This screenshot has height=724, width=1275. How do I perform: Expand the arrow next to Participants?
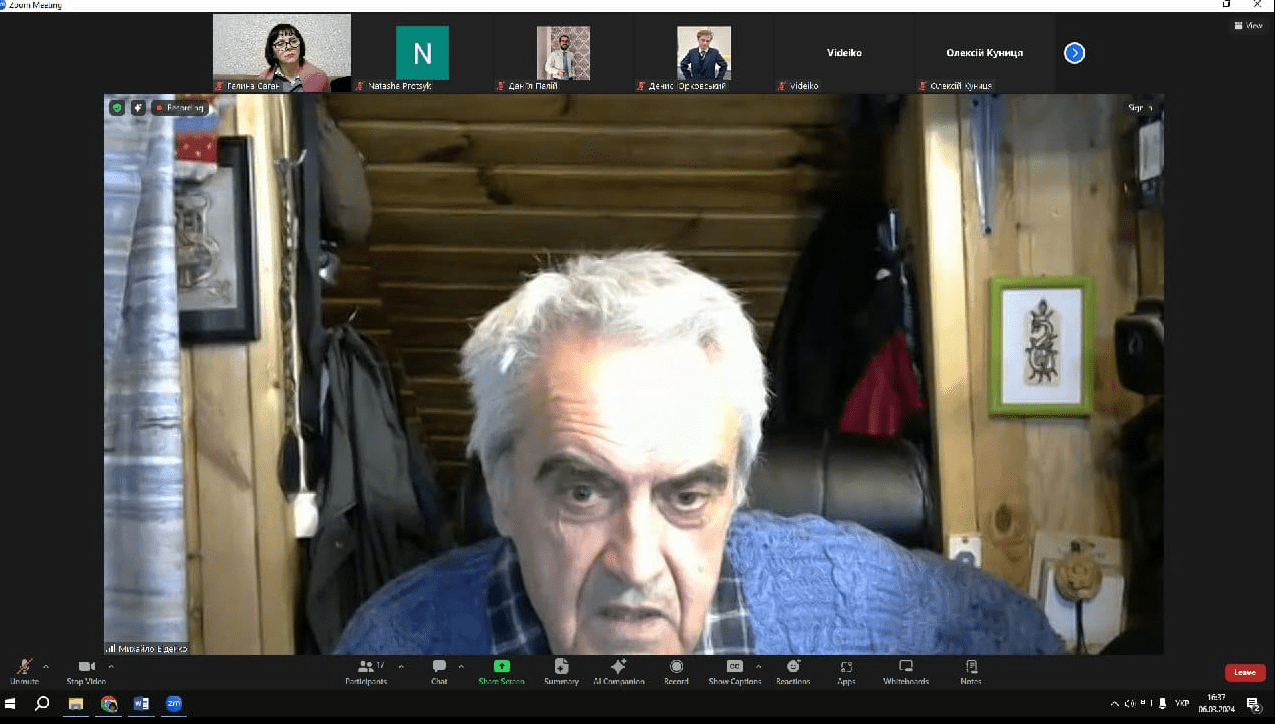point(401,666)
